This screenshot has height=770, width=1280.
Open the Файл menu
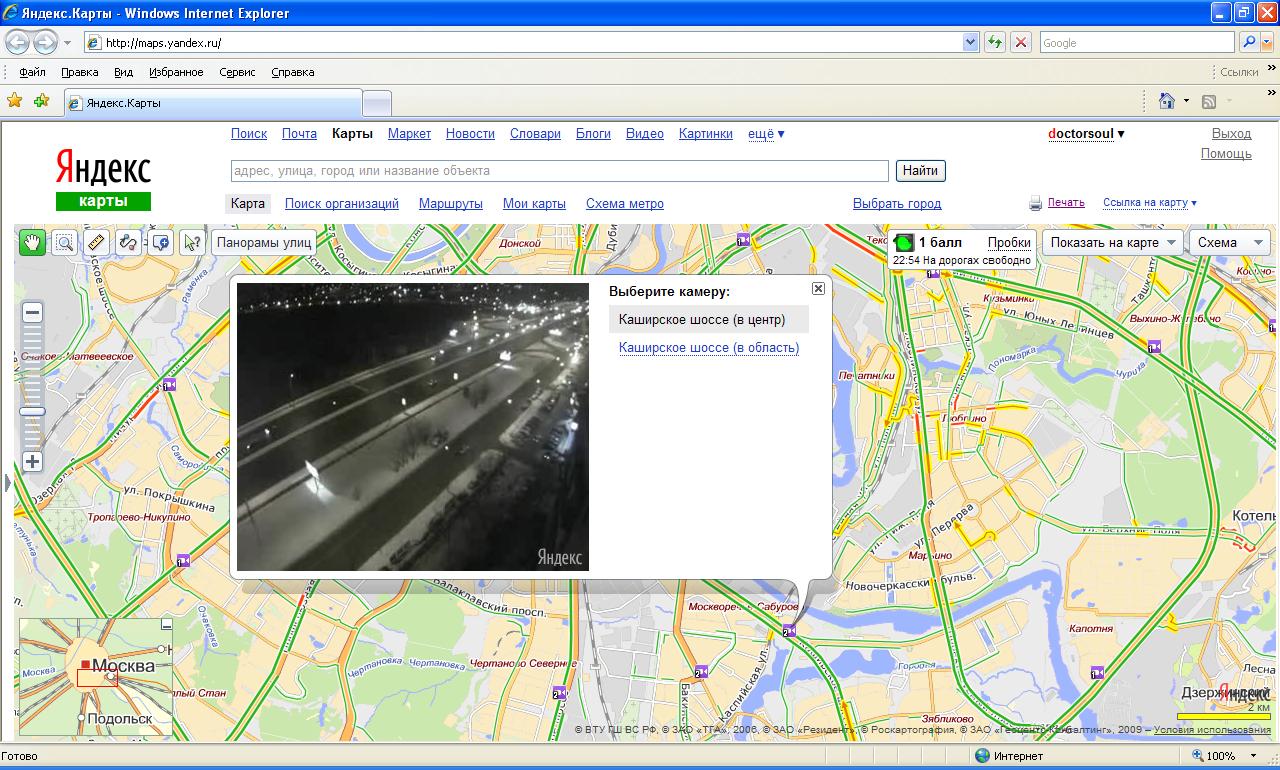pyautogui.click(x=32, y=72)
